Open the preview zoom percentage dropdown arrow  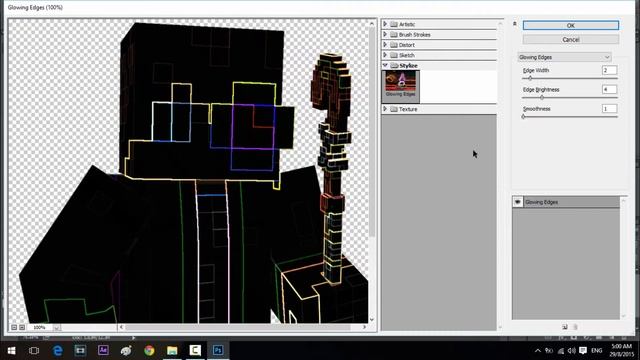(x=57, y=327)
